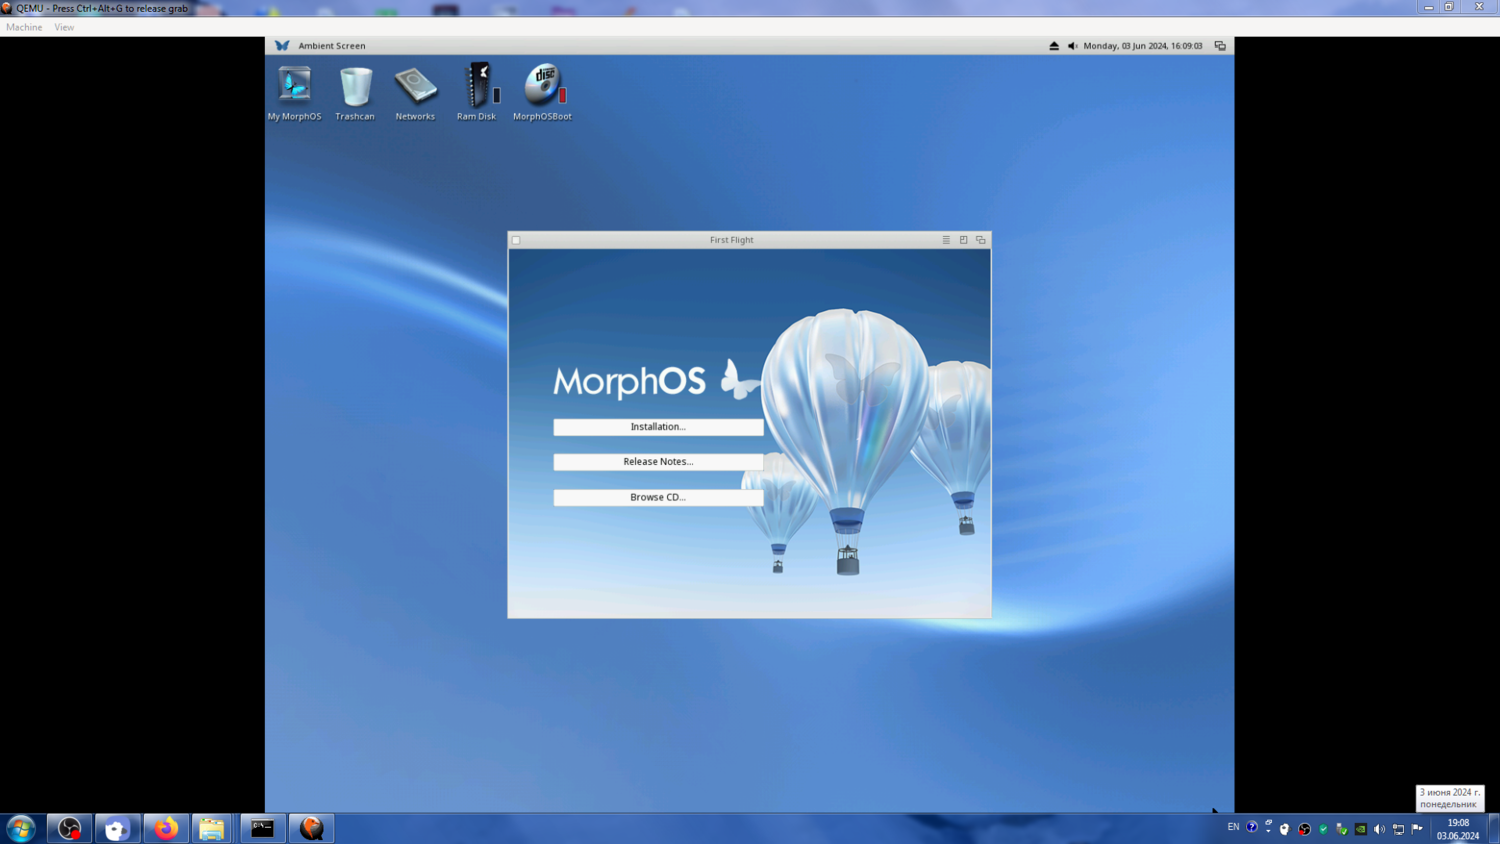Click the OBS recording icon in system tray

point(1304,829)
